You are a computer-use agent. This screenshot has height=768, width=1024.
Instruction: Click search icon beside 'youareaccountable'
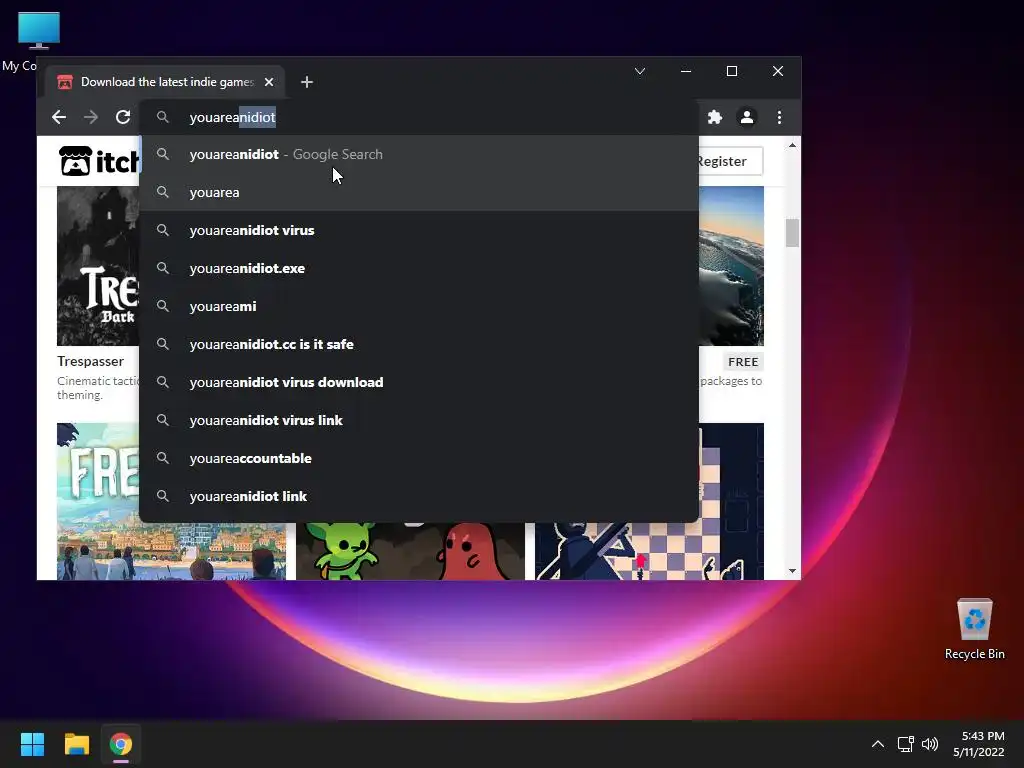(163, 458)
